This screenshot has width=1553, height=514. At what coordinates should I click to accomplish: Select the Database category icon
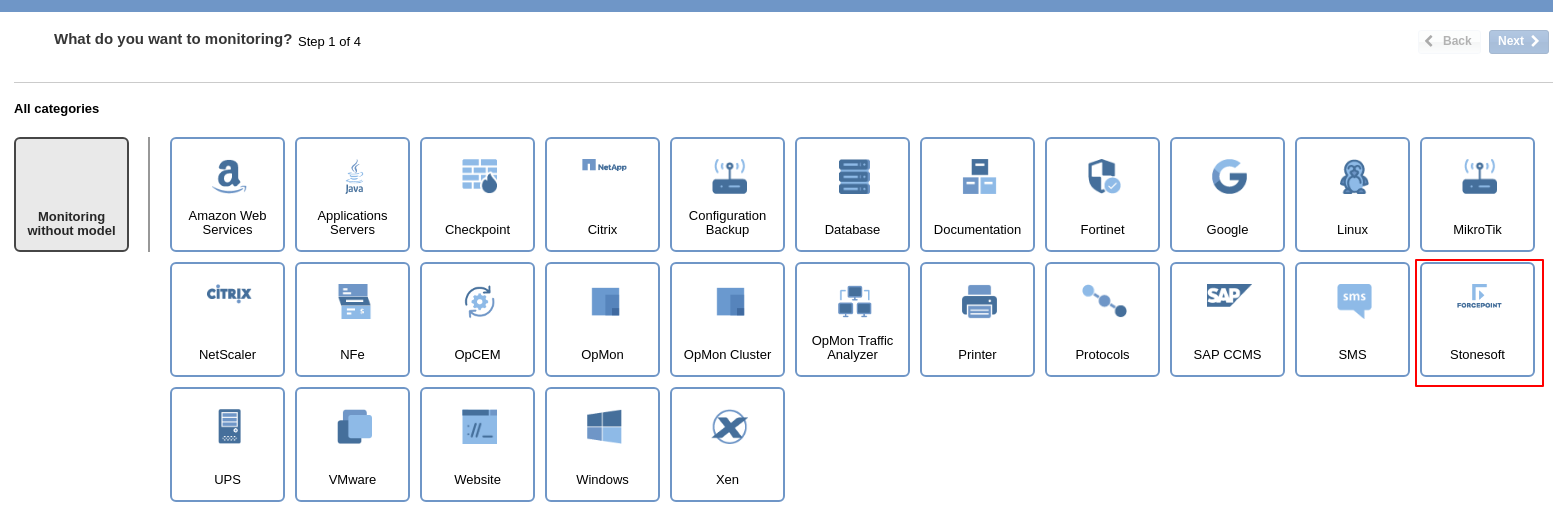coord(852,194)
